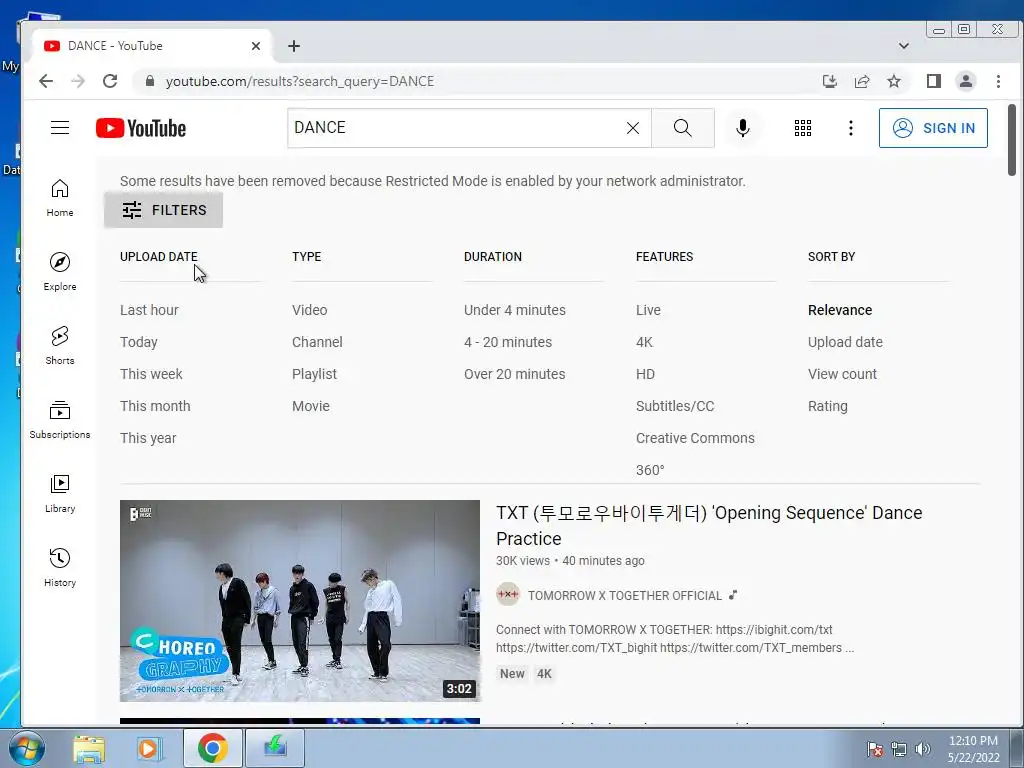Enable the Live feature filter
This screenshot has width=1024, height=768.
[648, 310]
